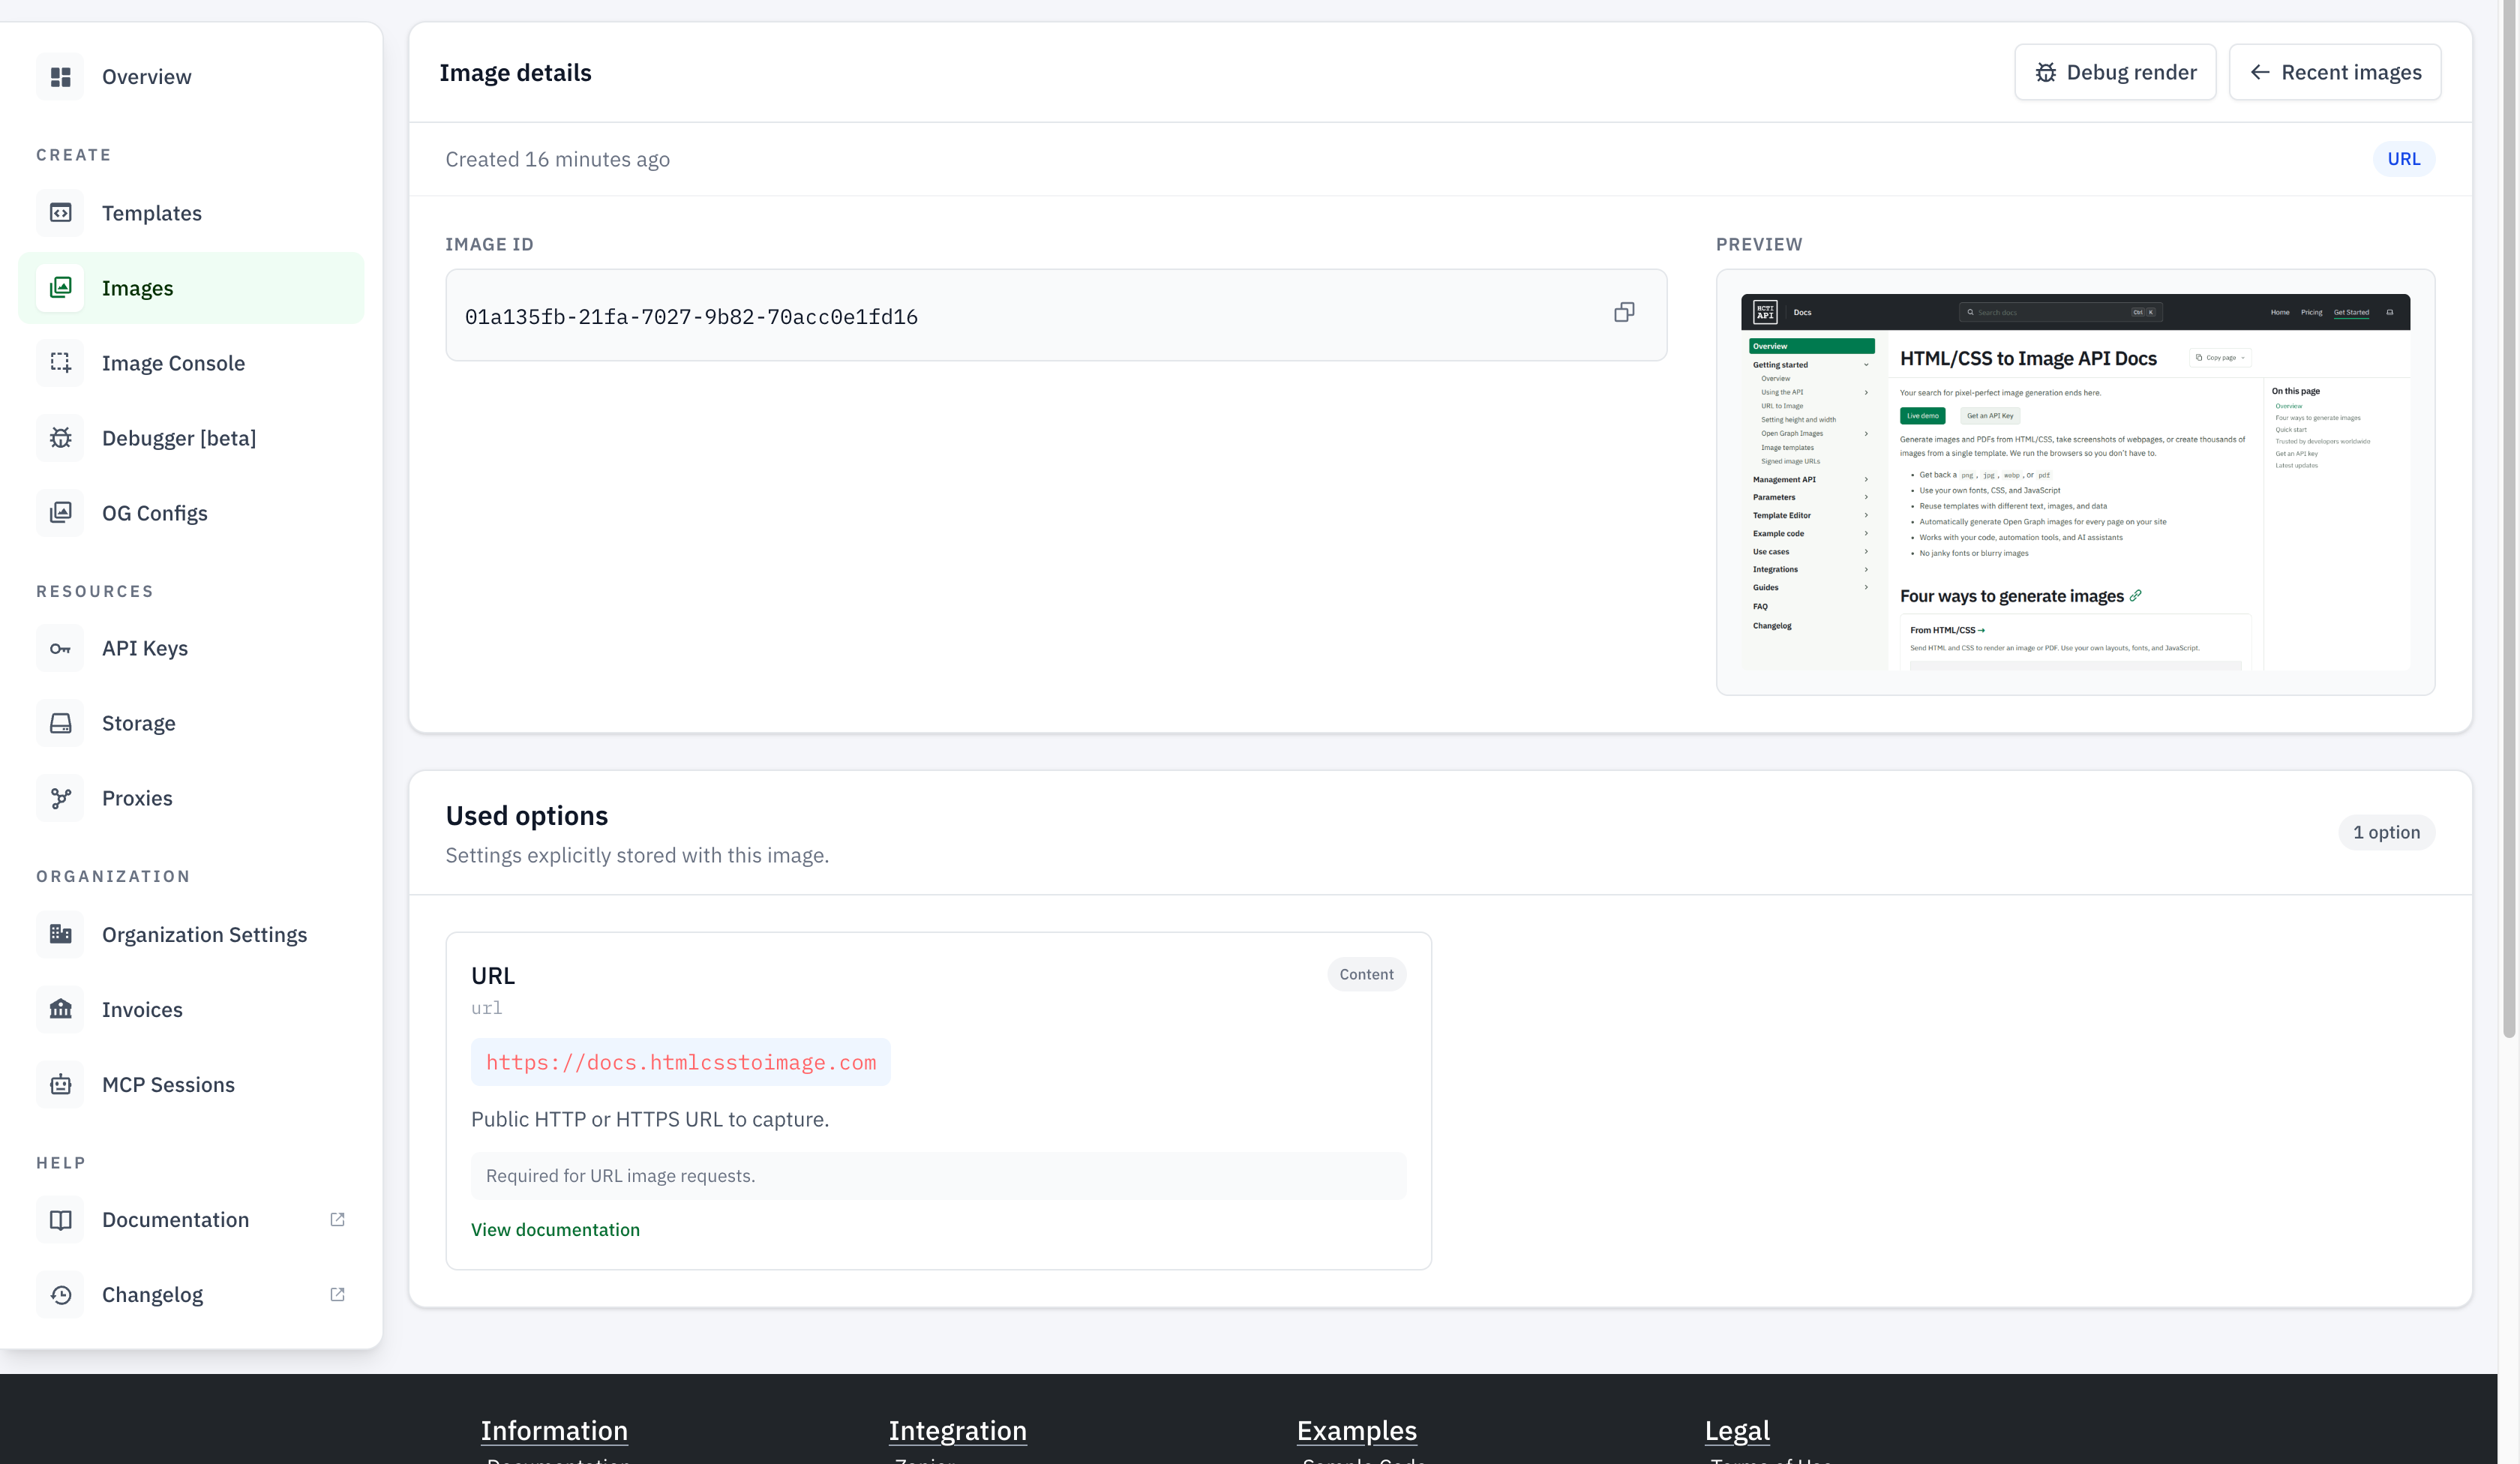Click 'Created 16 minutes ago' text
The height and width of the screenshot is (1464, 2520).
[x=558, y=159]
